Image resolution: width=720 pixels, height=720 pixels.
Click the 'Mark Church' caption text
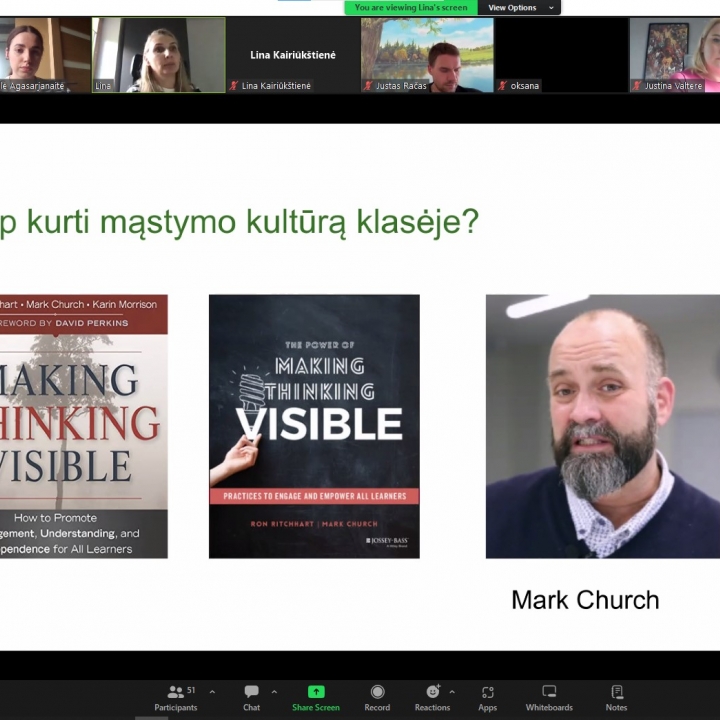[585, 600]
